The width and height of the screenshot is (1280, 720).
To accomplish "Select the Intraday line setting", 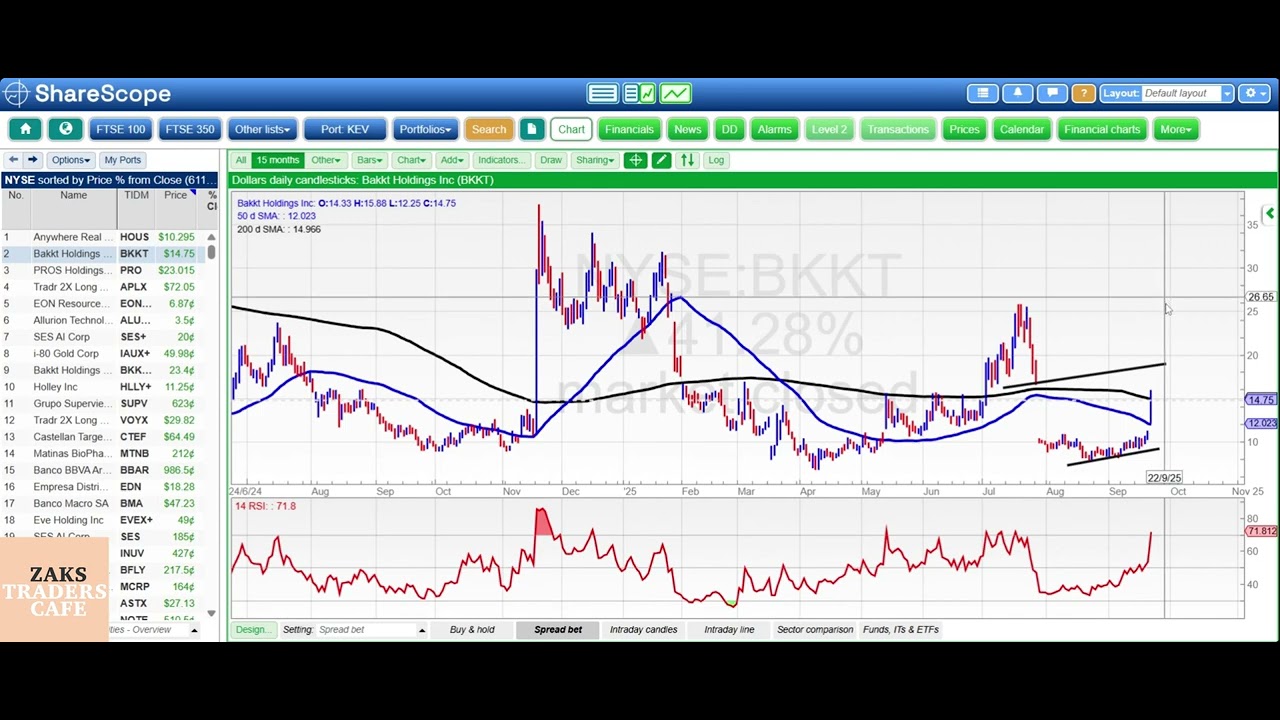I will point(729,630).
